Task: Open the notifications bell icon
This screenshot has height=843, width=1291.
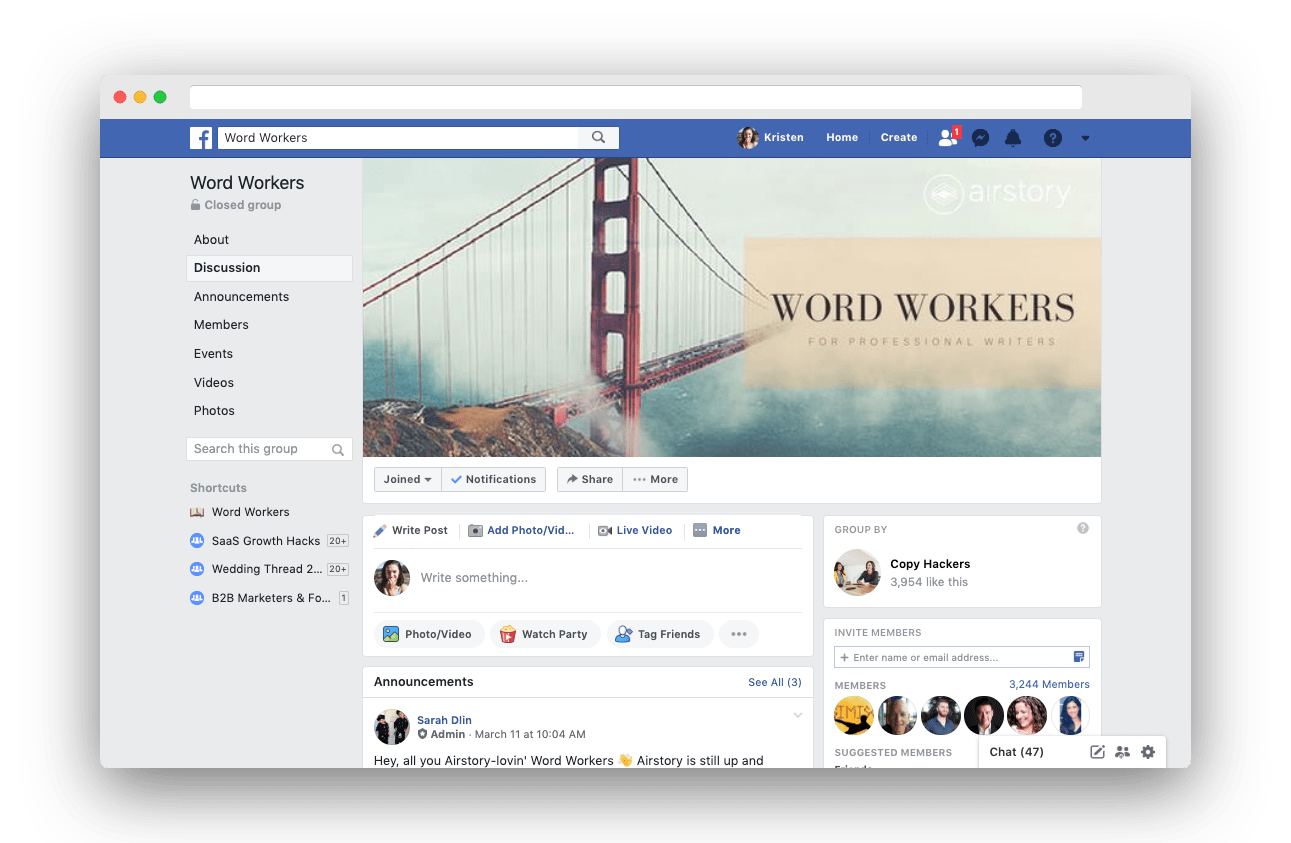Action: tap(1013, 138)
